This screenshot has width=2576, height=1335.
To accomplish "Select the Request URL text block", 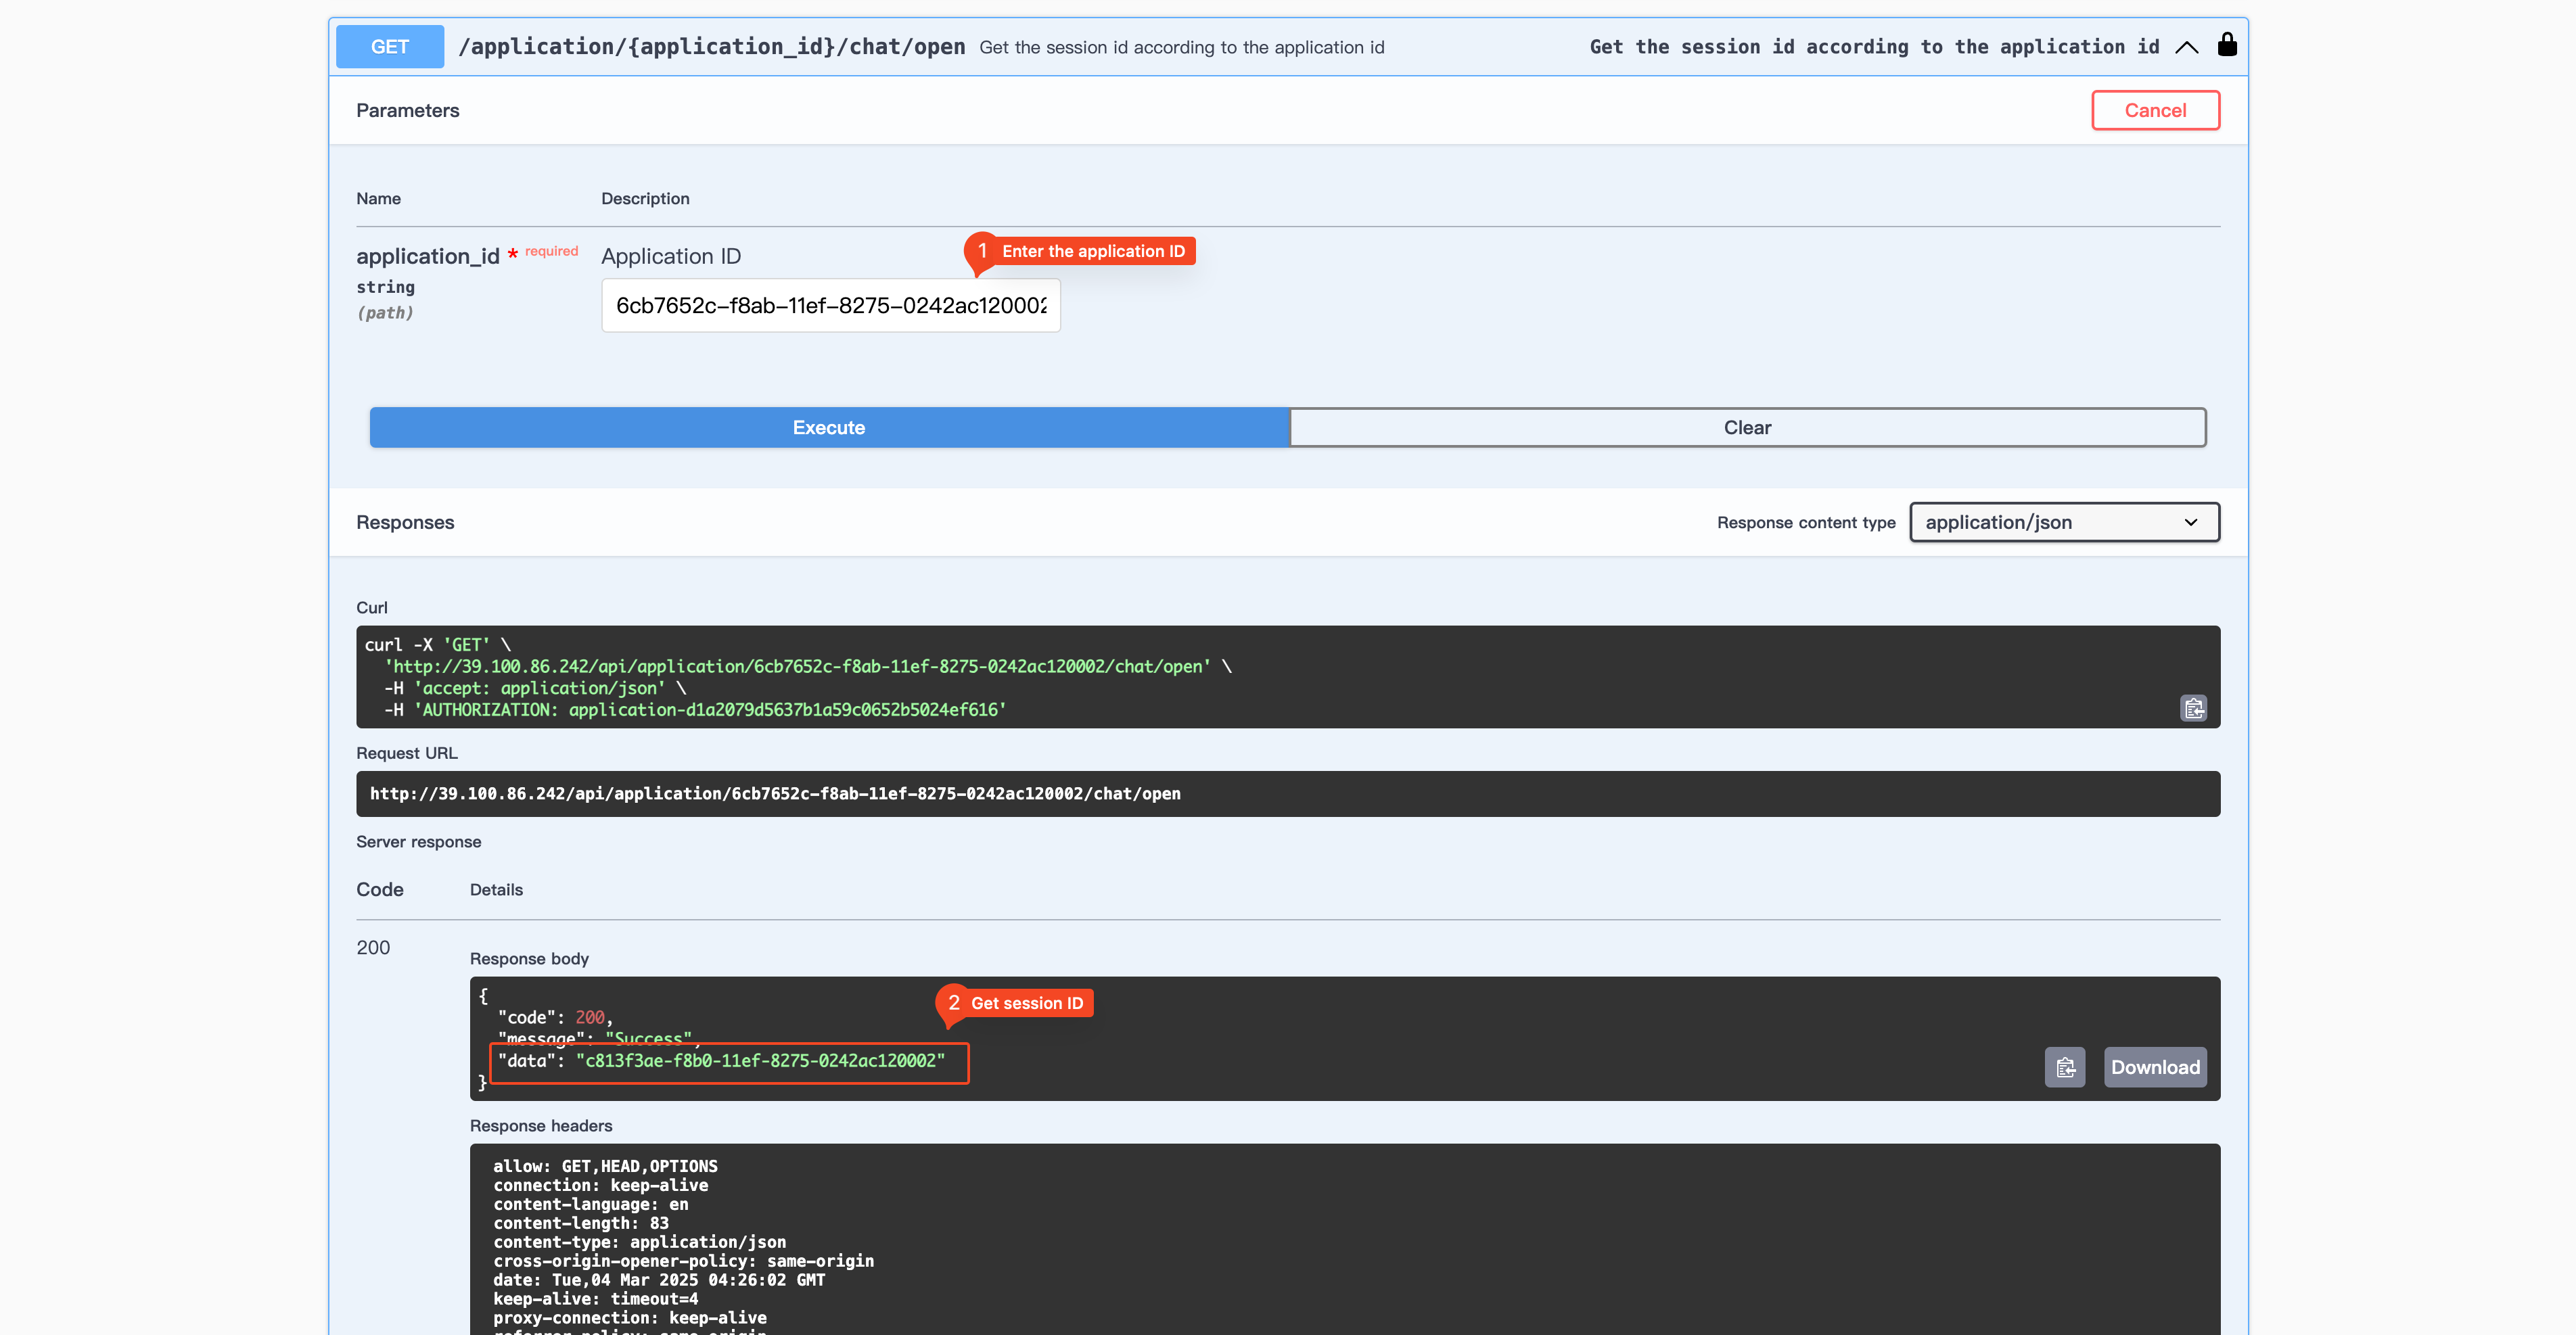I will pyautogui.click(x=1288, y=793).
